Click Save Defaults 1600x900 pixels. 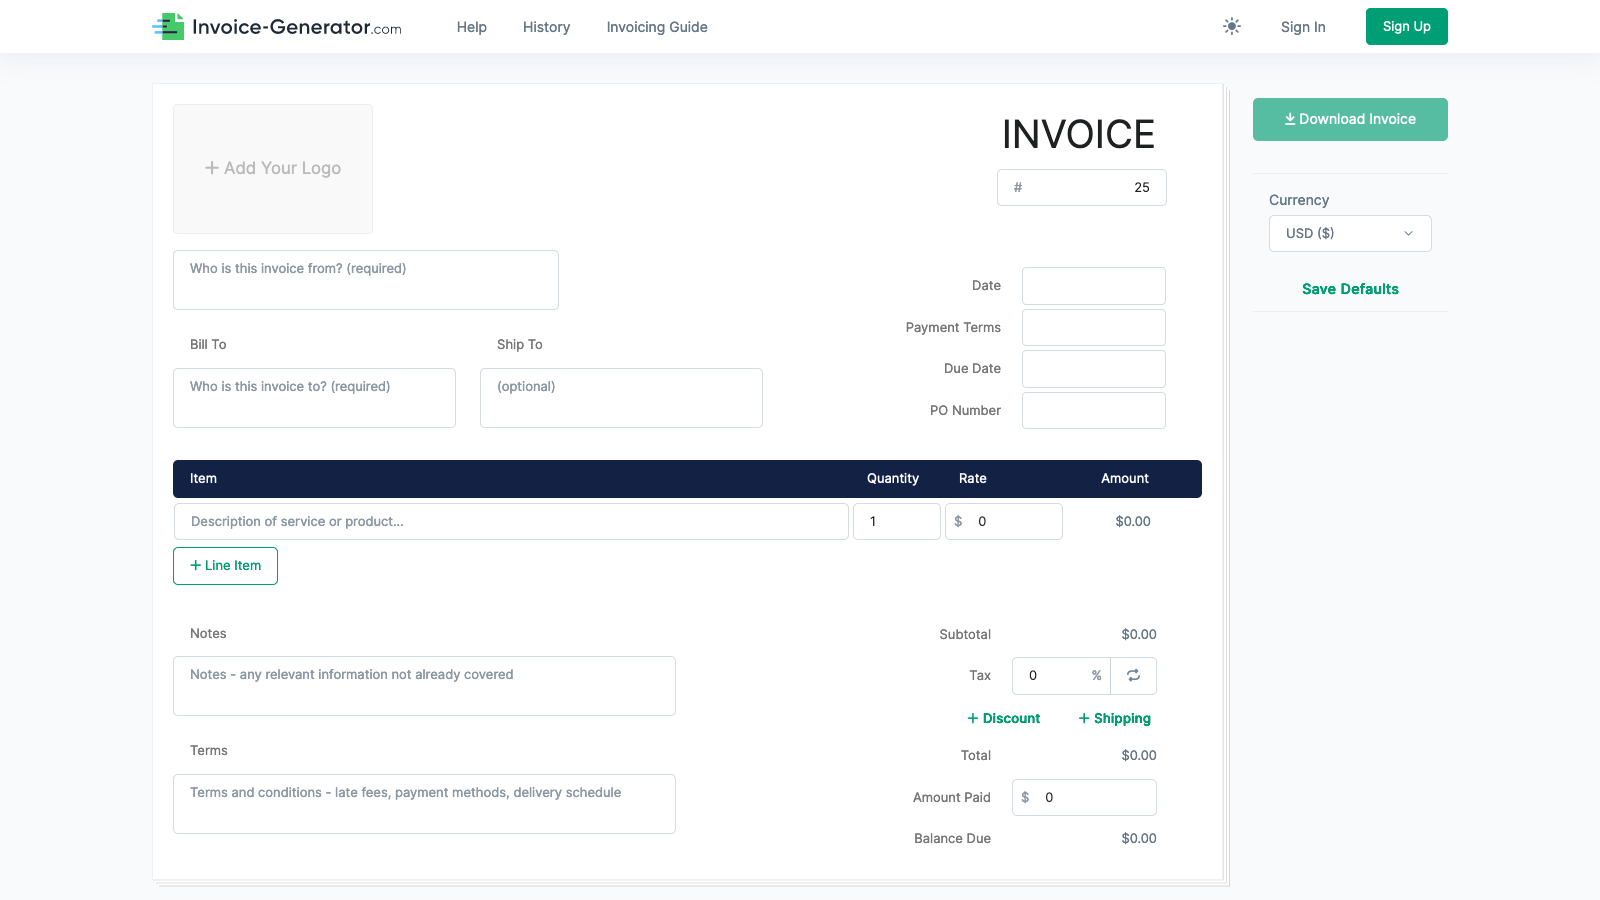click(1349, 289)
